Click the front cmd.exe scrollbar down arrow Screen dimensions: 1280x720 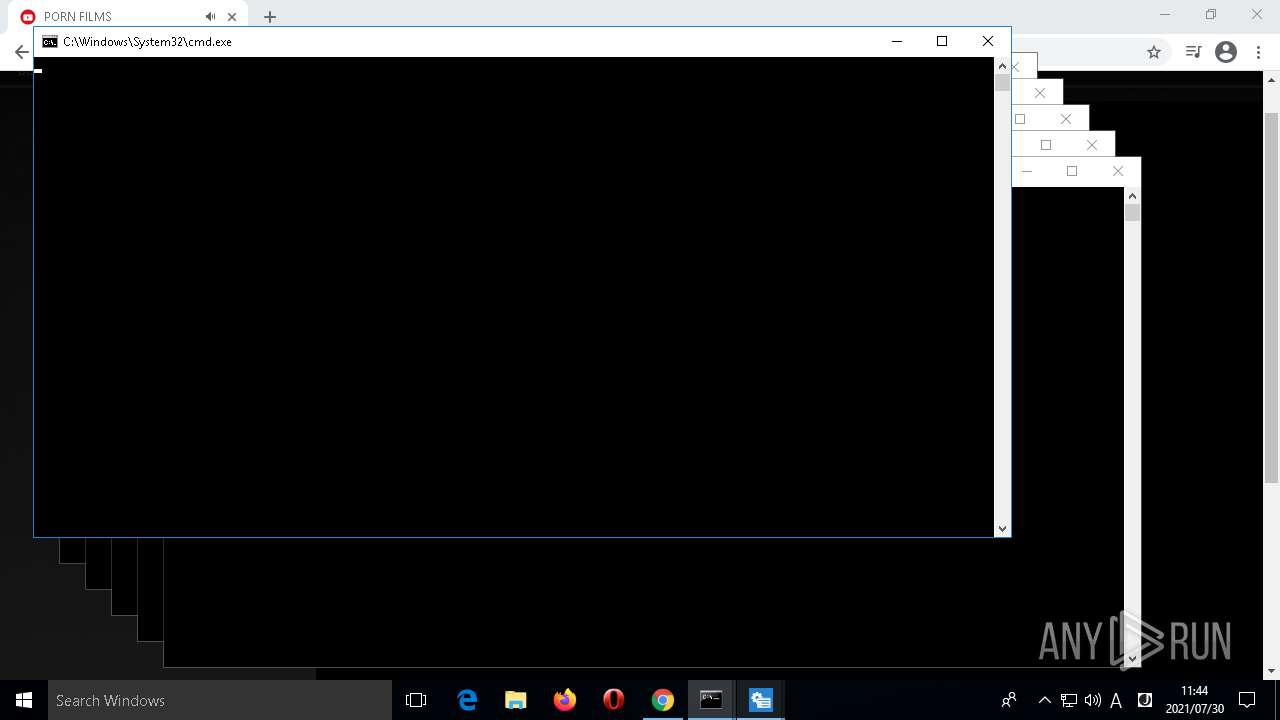click(x=1002, y=528)
